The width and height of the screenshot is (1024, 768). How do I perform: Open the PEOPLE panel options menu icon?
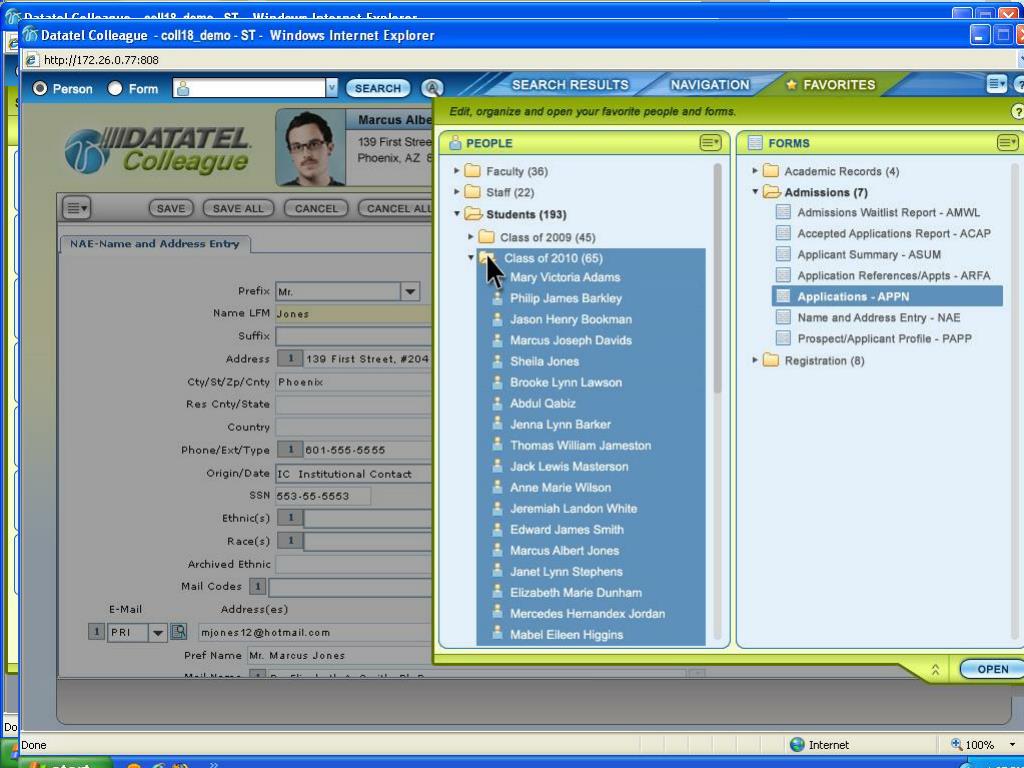(x=711, y=142)
